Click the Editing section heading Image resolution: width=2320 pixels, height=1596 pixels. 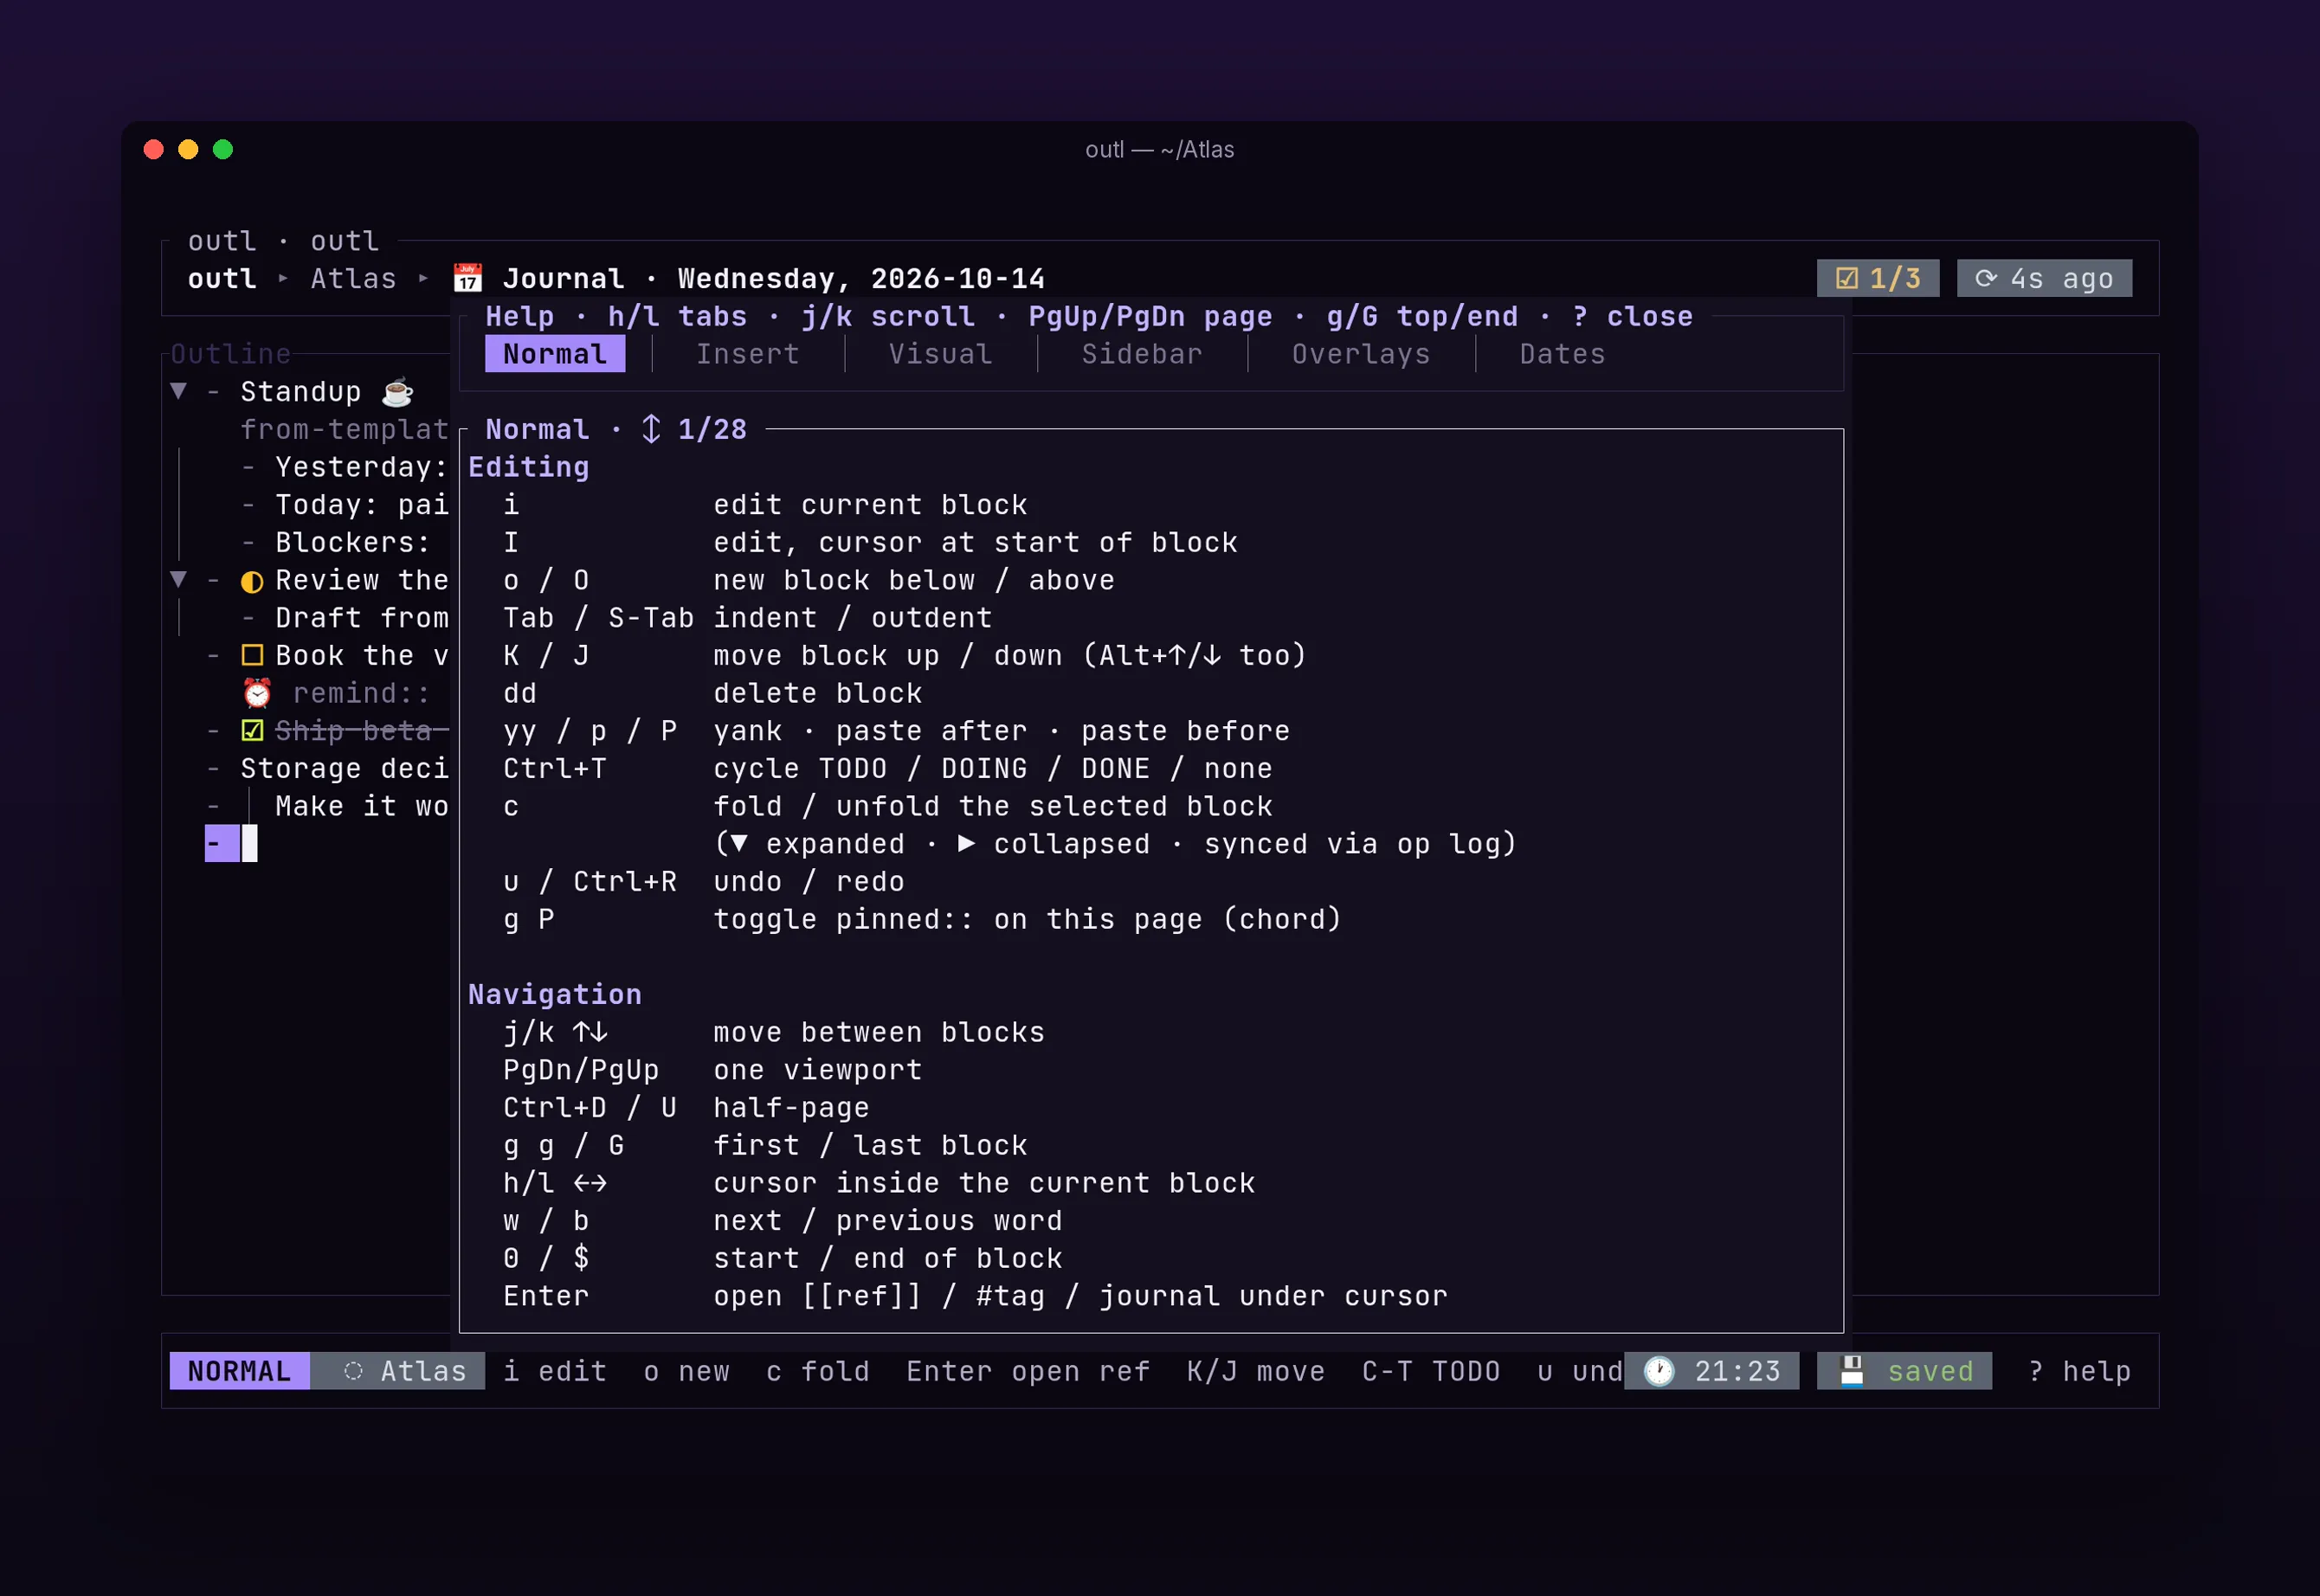pos(529,467)
